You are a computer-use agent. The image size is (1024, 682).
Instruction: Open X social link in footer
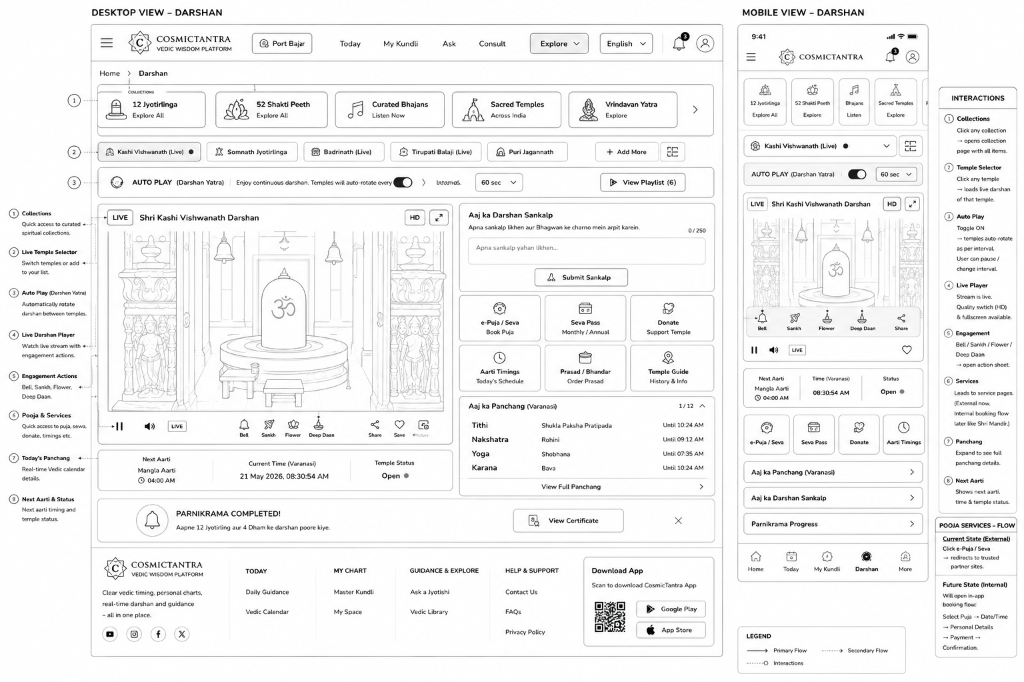(182, 634)
